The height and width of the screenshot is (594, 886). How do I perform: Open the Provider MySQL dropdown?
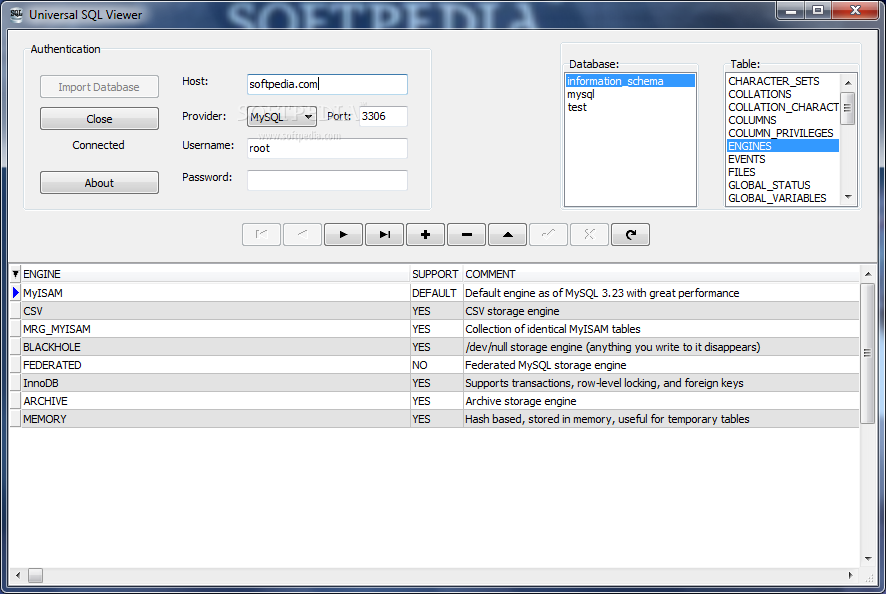click(x=281, y=116)
